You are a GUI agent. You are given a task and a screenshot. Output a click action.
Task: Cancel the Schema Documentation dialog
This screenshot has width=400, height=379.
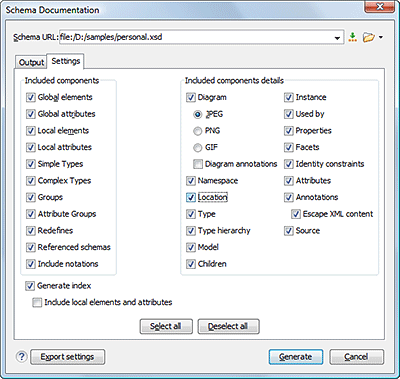[x=357, y=357]
